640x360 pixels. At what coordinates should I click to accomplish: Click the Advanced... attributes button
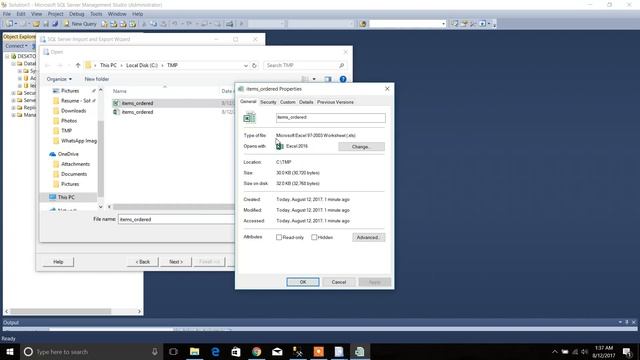click(368, 237)
